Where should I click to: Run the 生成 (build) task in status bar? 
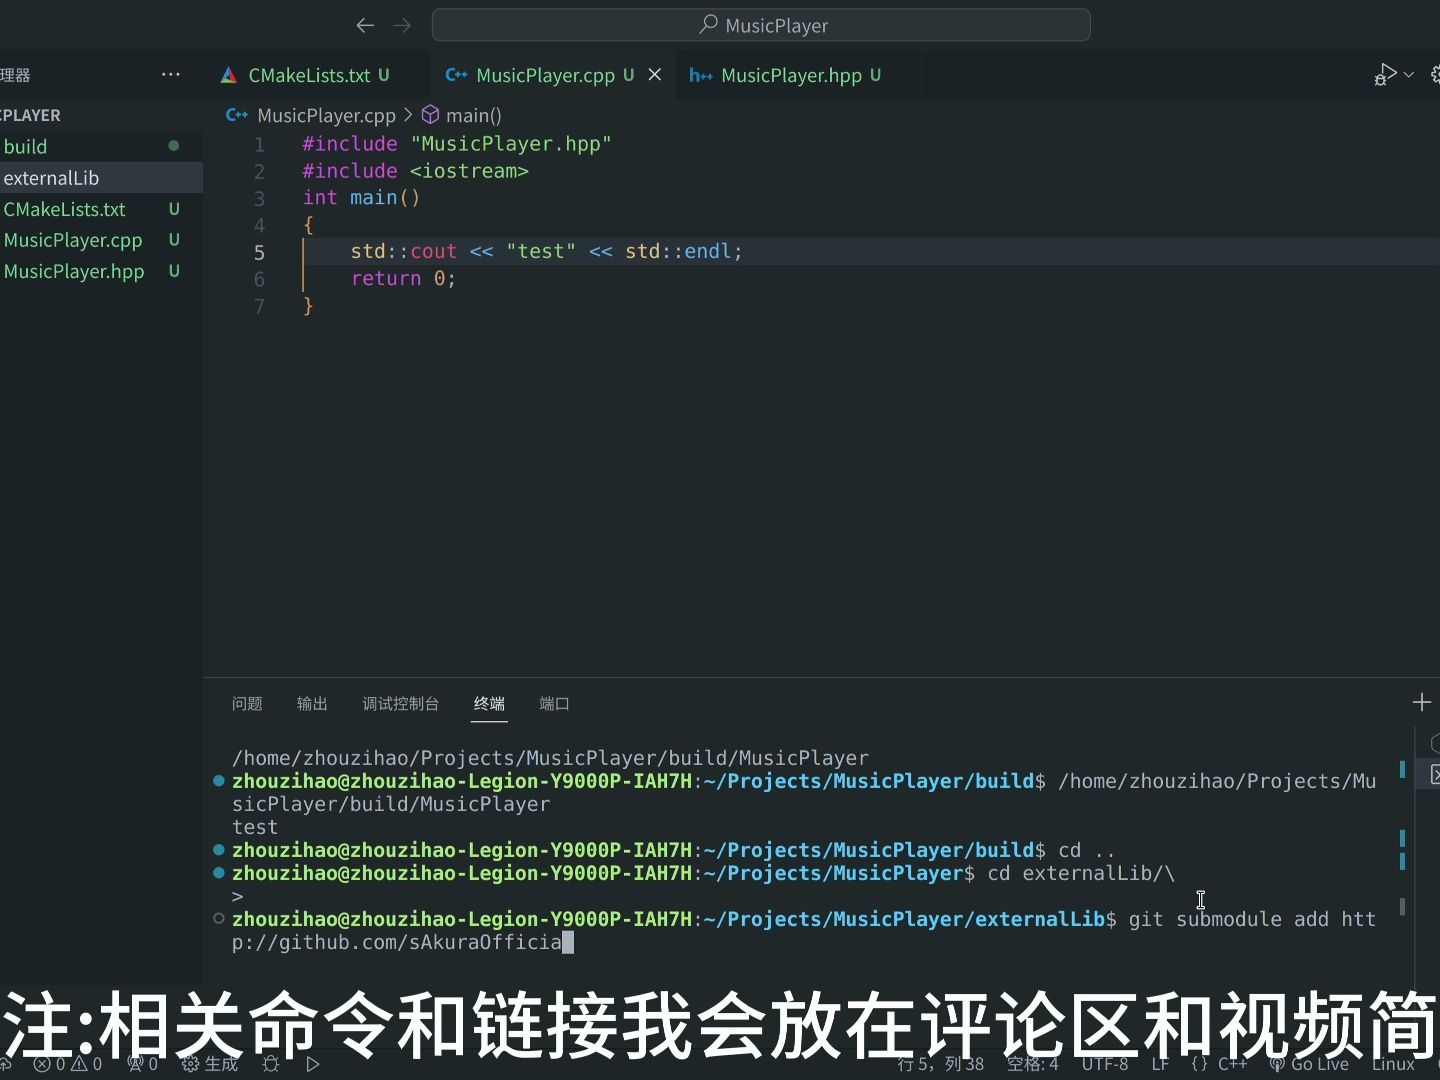(x=210, y=1064)
